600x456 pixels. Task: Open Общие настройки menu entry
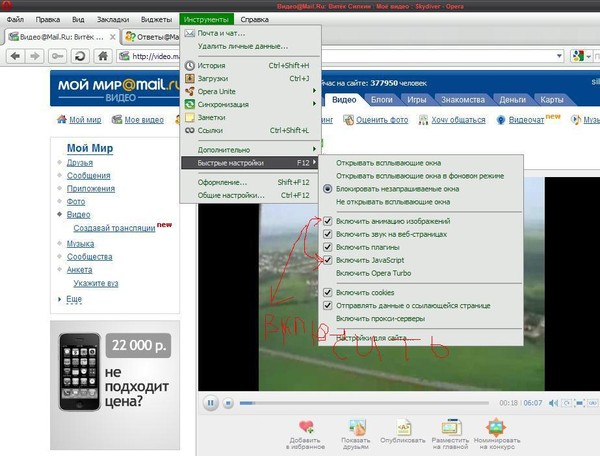click(251, 195)
